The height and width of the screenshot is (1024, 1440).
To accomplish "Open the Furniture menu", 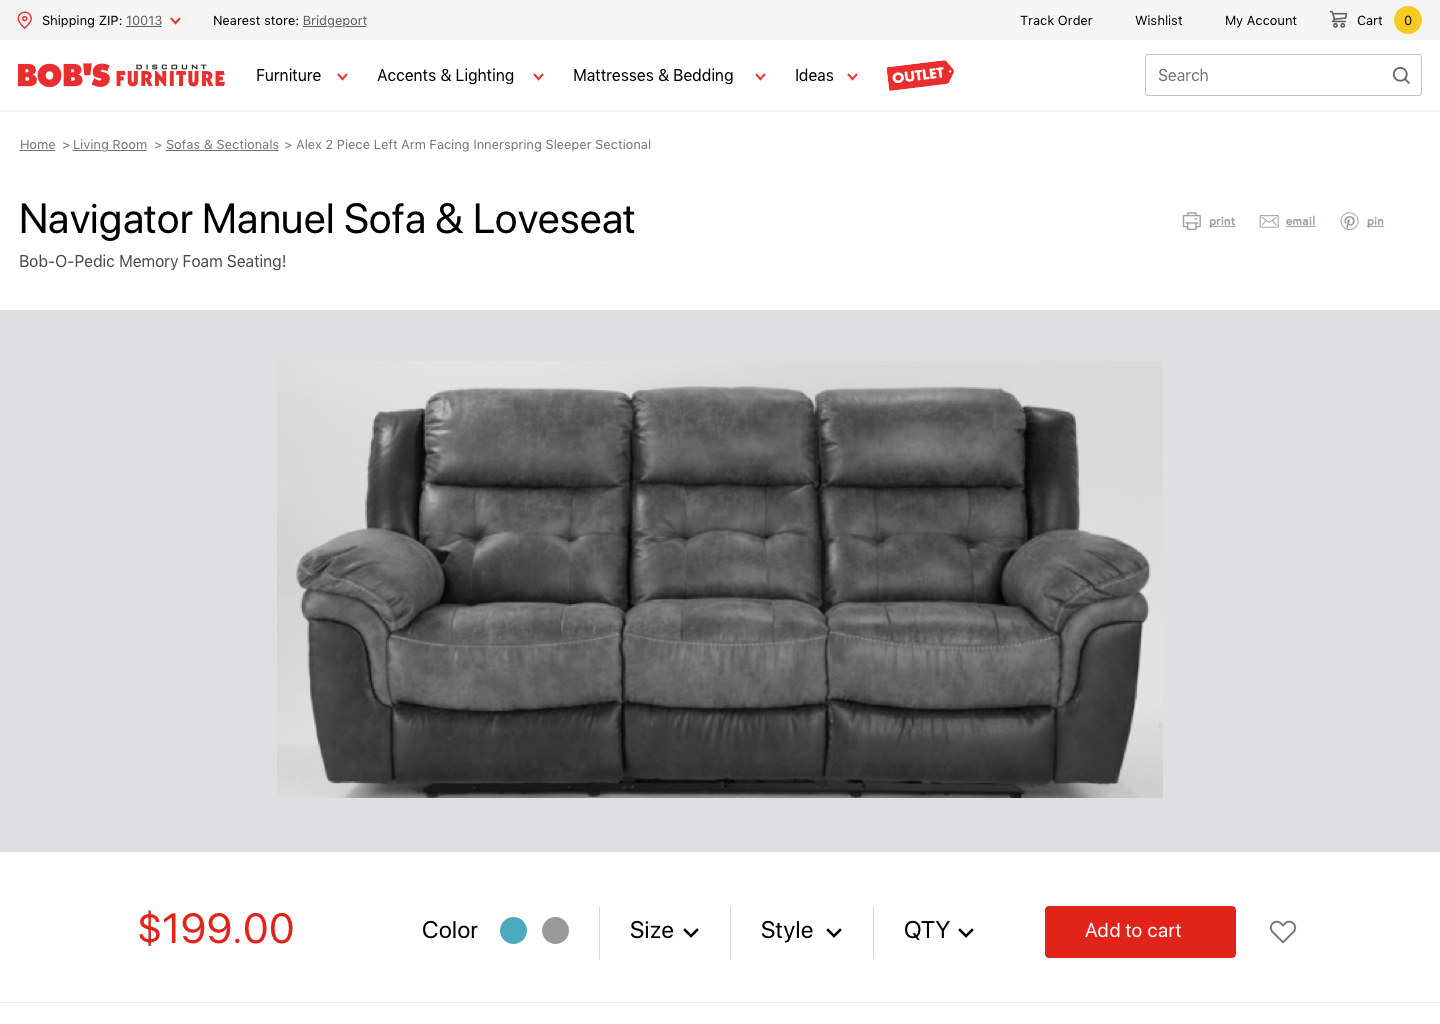I will coord(302,75).
